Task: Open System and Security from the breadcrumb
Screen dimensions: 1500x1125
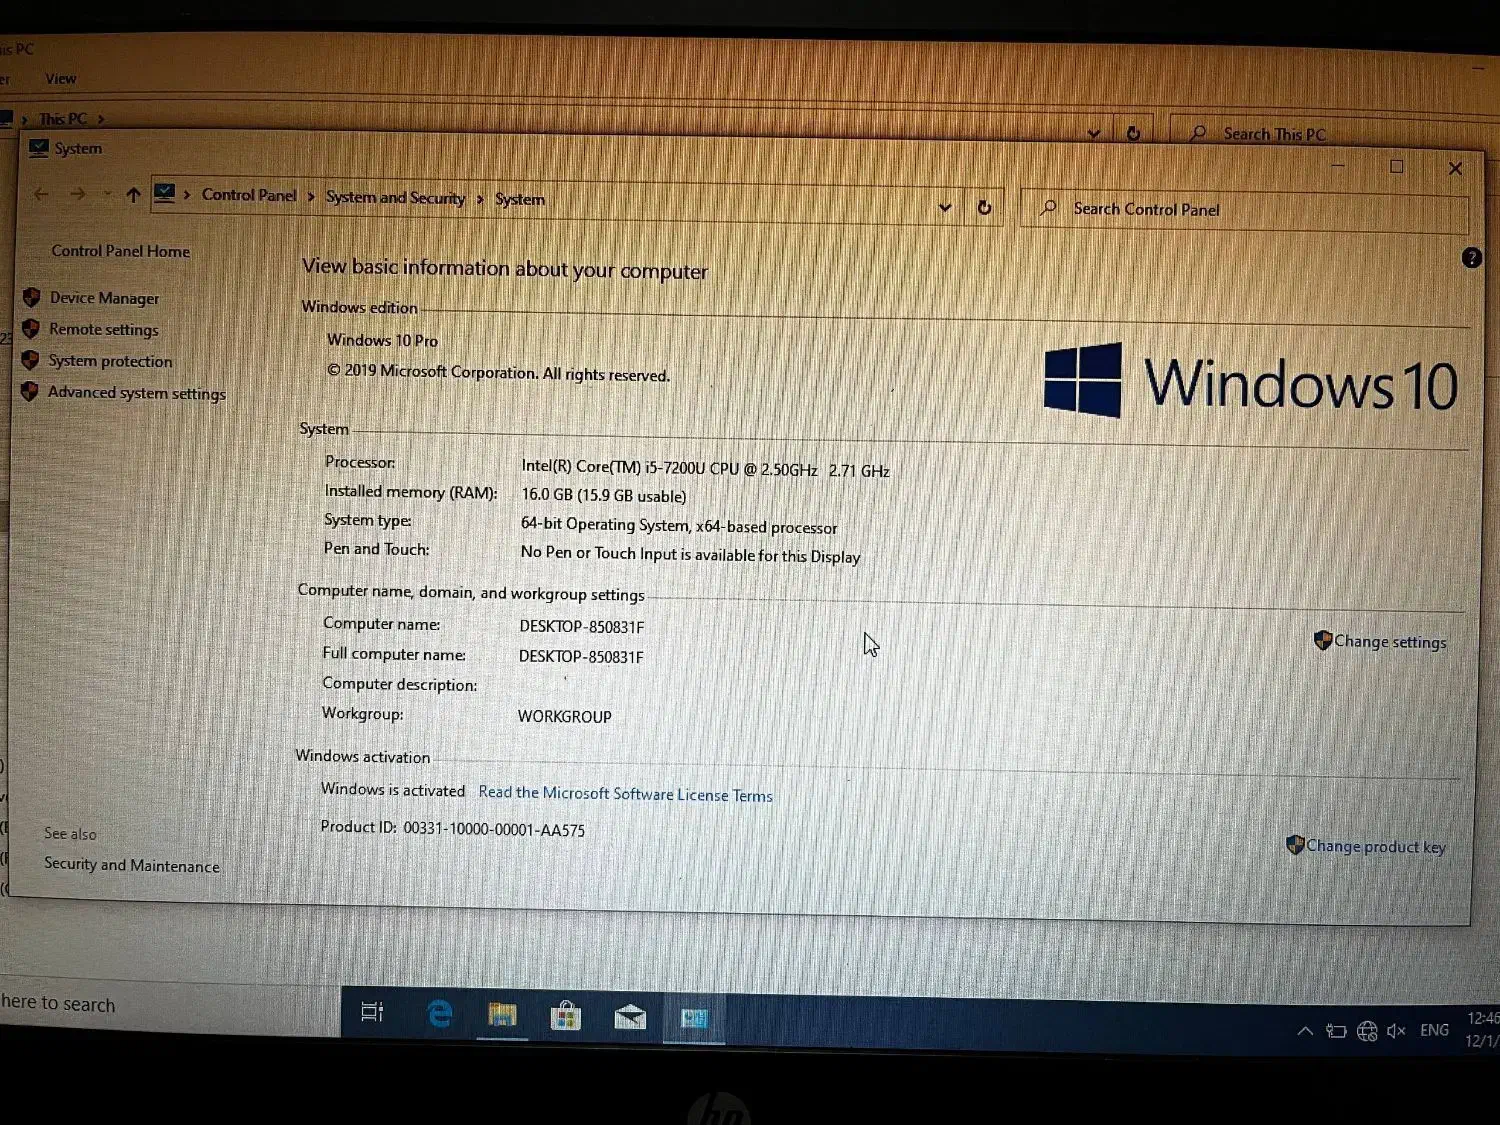Action: [x=395, y=197]
